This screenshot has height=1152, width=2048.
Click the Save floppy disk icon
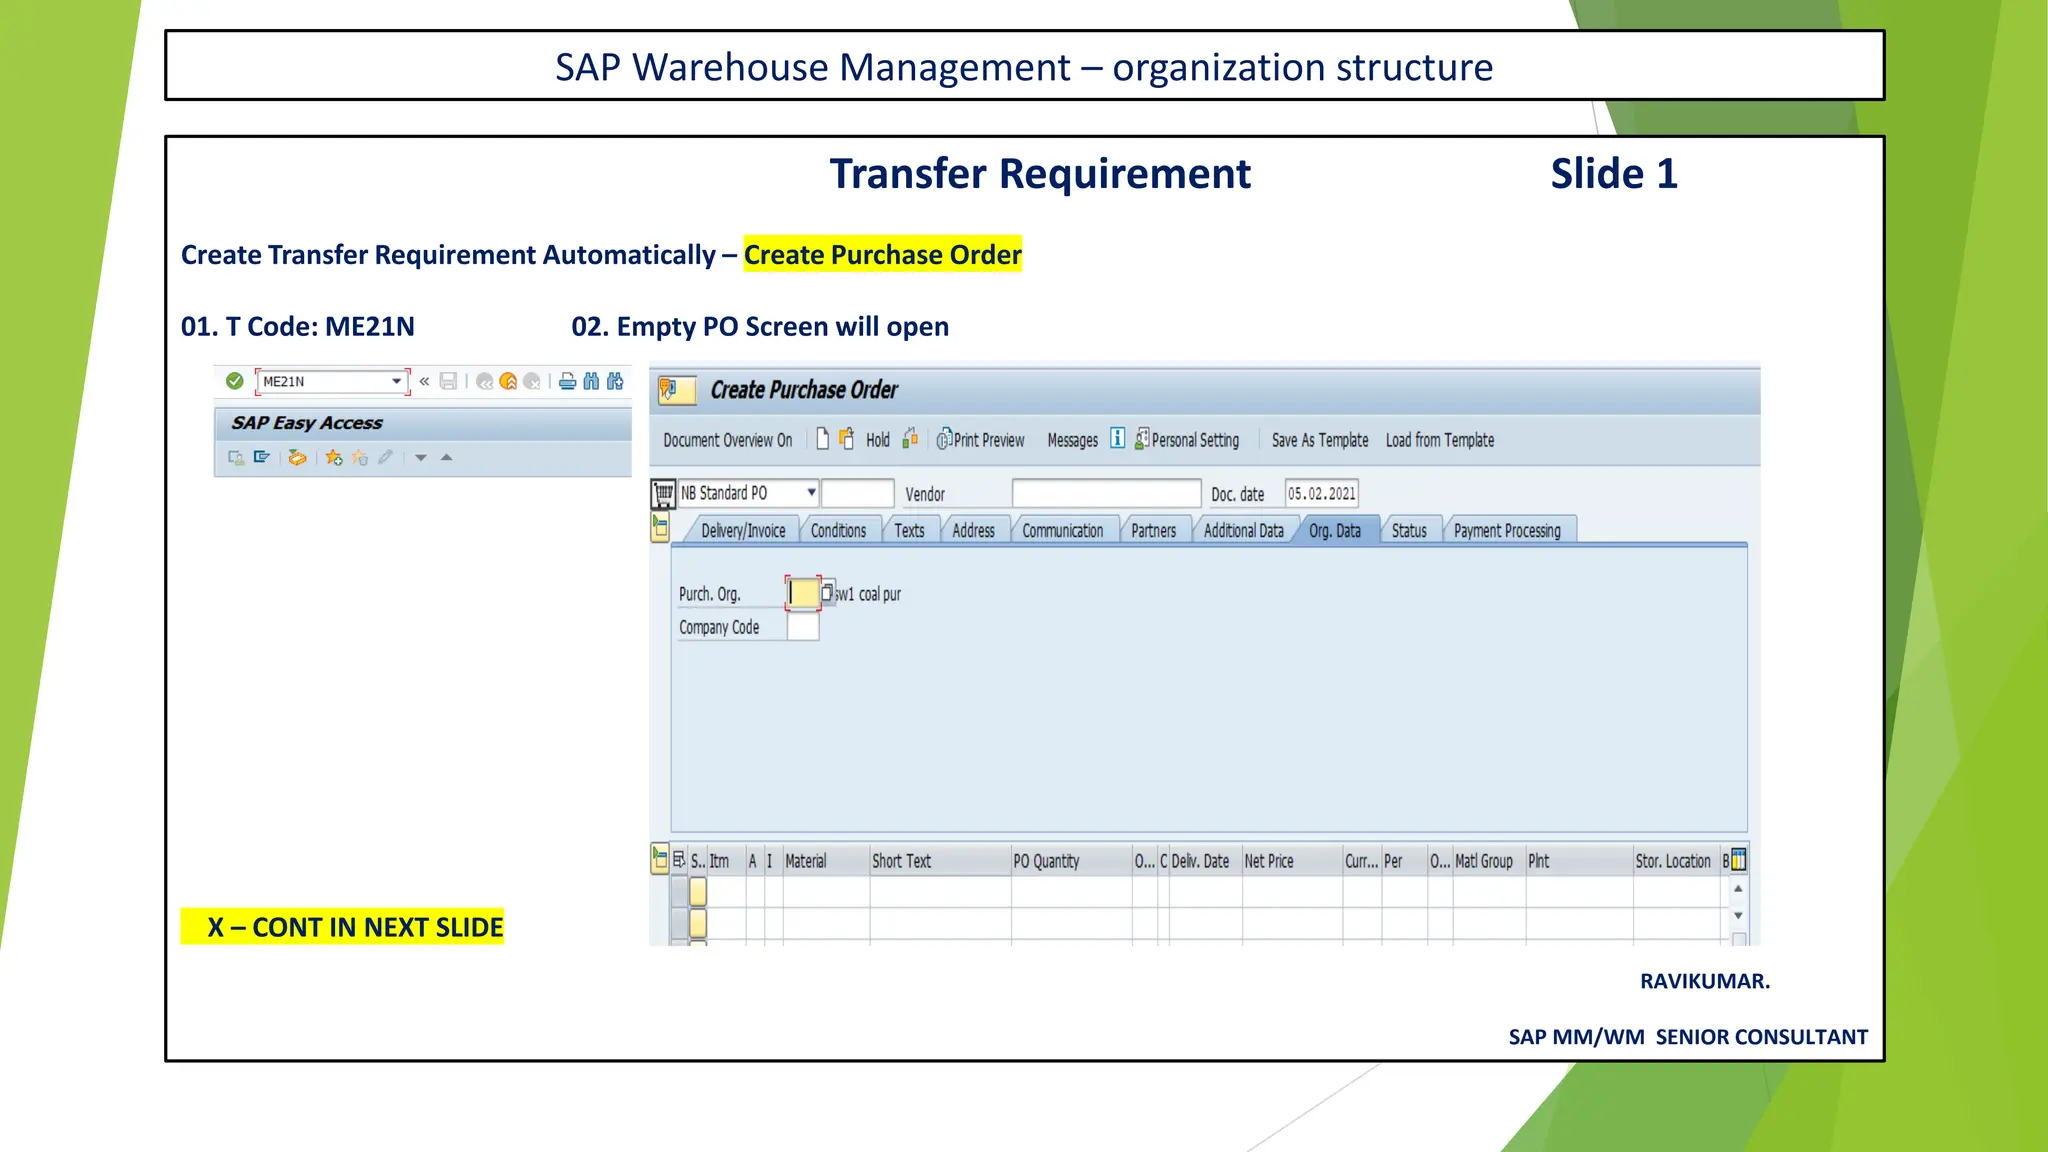click(448, 381)
